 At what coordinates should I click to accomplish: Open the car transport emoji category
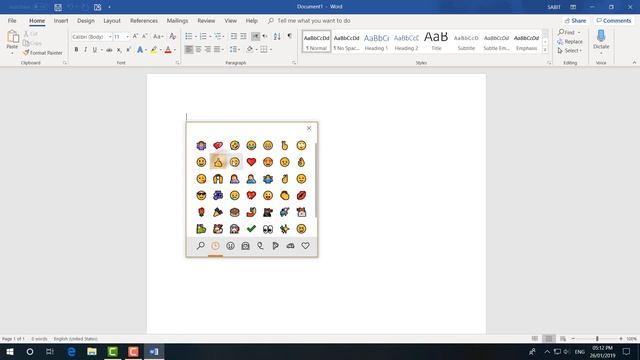click(290, 246)
